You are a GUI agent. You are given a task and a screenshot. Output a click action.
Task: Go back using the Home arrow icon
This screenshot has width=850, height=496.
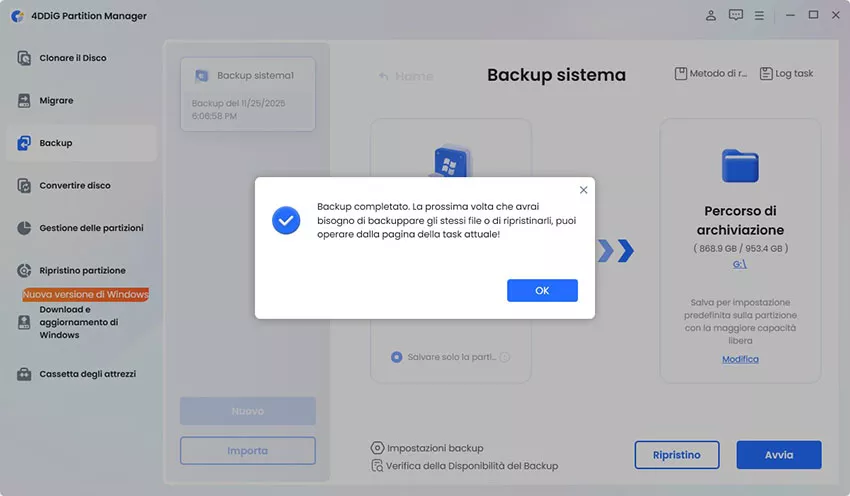coord(383,76)
